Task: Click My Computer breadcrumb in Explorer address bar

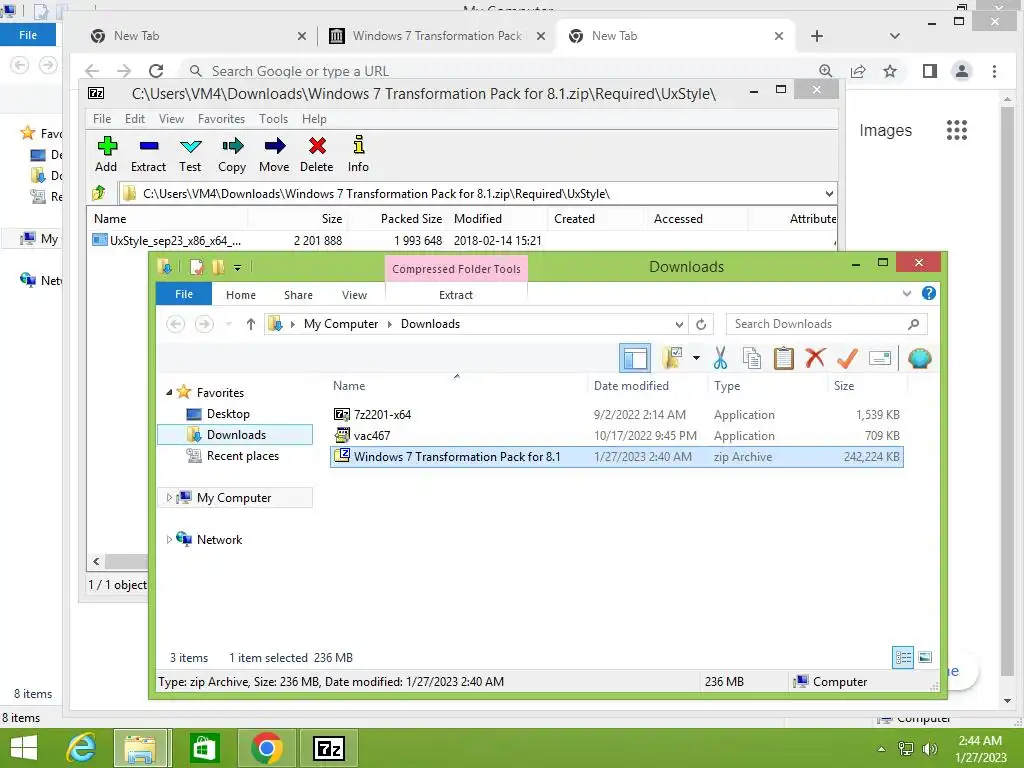Action: pyautogui.click(x=340, y=324)
